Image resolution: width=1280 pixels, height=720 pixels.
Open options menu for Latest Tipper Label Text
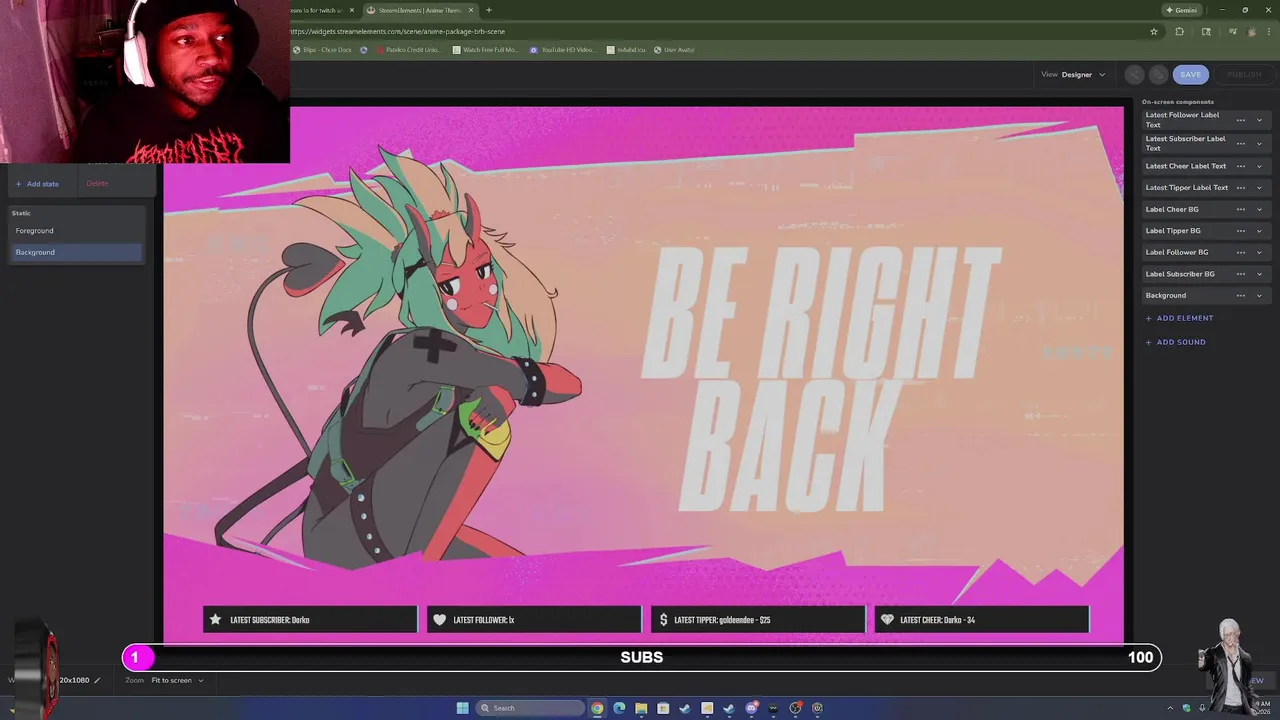(1240, 187)
